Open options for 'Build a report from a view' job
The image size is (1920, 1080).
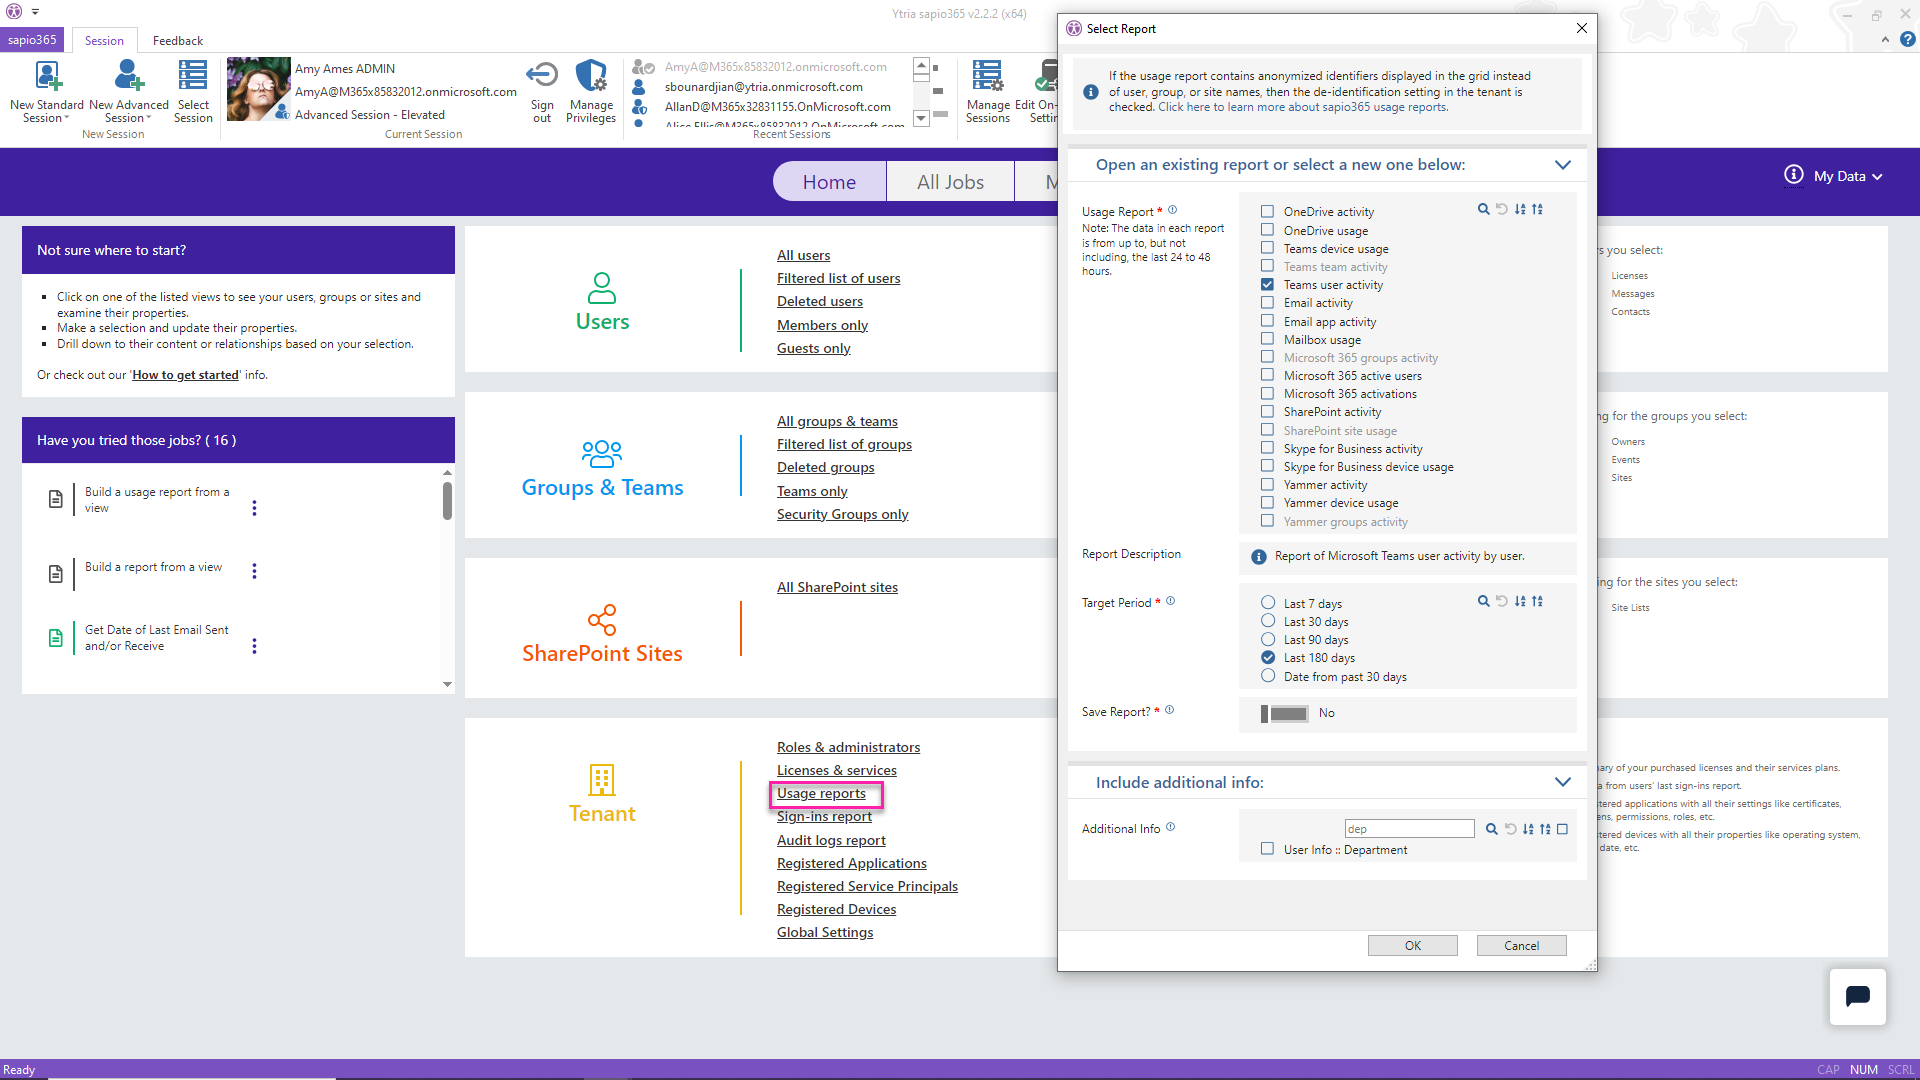tap(254, 571)
